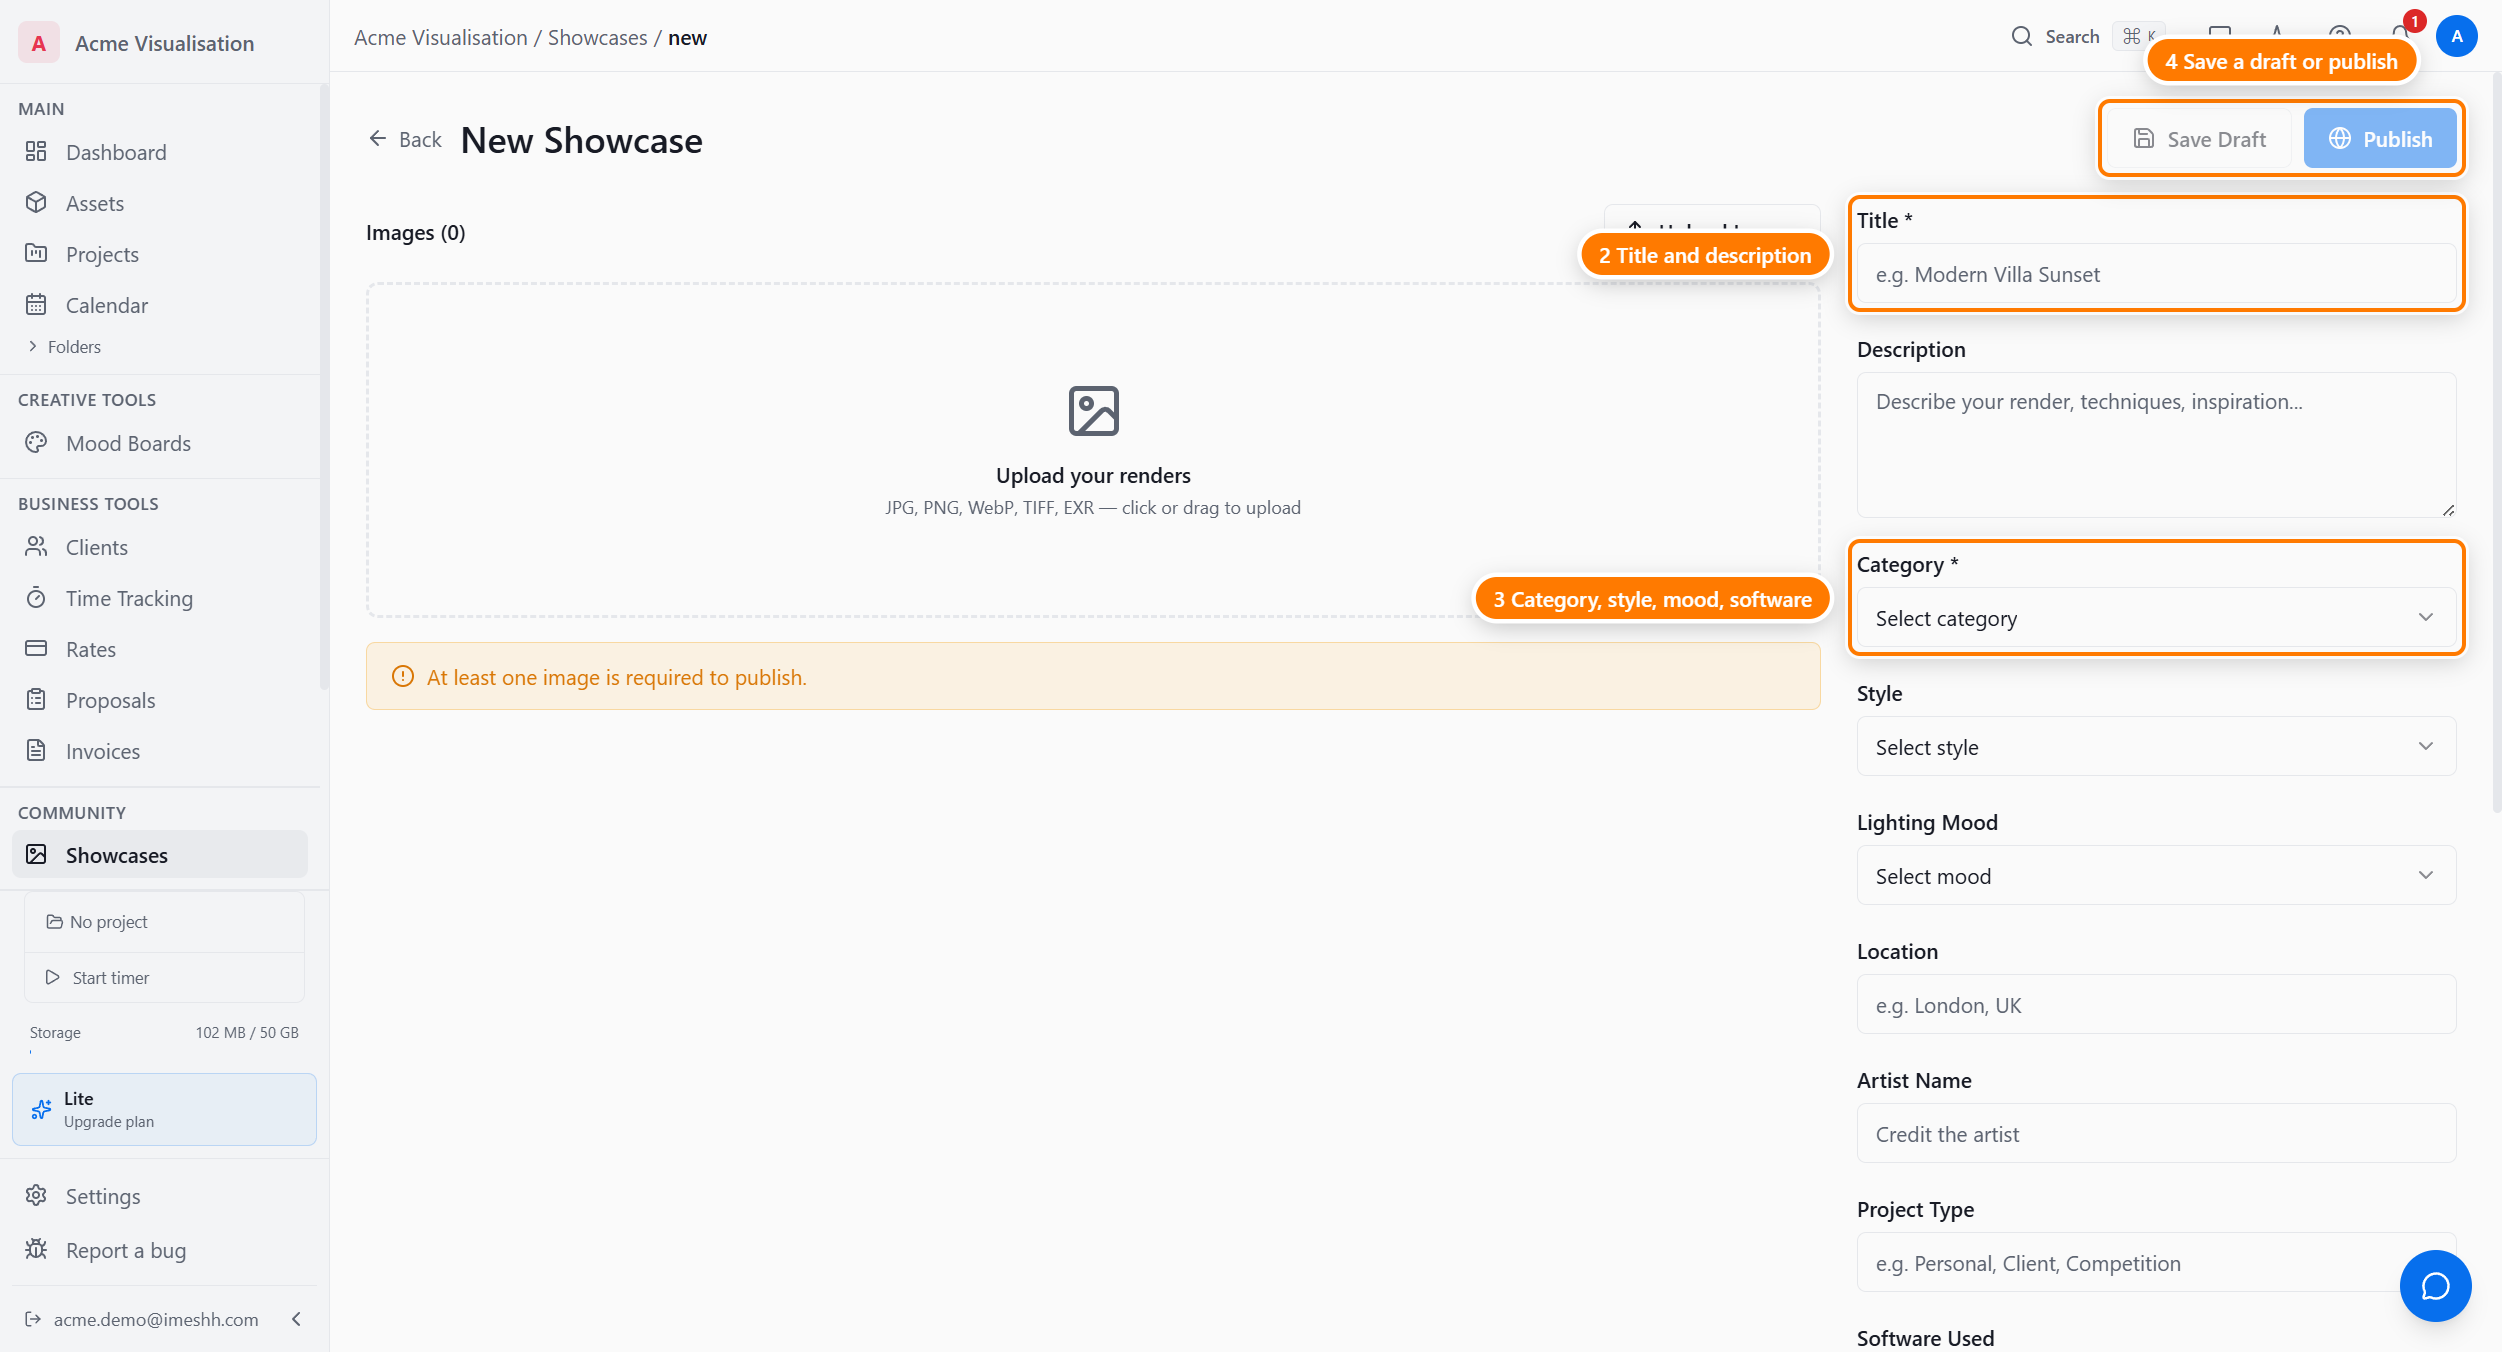Click the Description text area
2502x1352 pixels.
[x=2156, y=445]
